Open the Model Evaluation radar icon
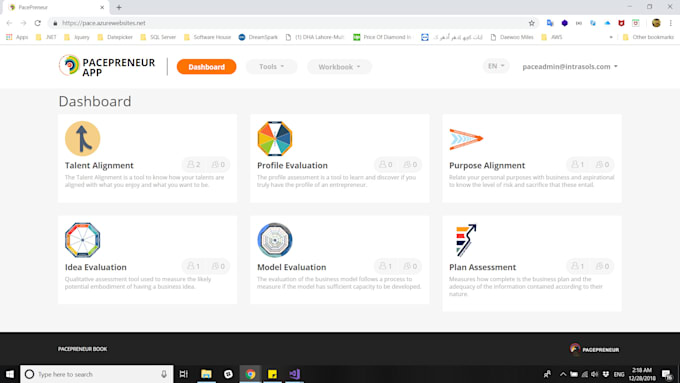The height and width of the screenshot is (383, 680). [x=275, y=240]
